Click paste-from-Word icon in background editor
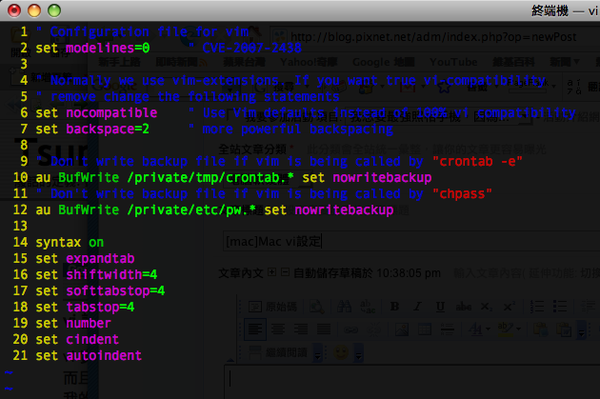 (x=563, y=330)
